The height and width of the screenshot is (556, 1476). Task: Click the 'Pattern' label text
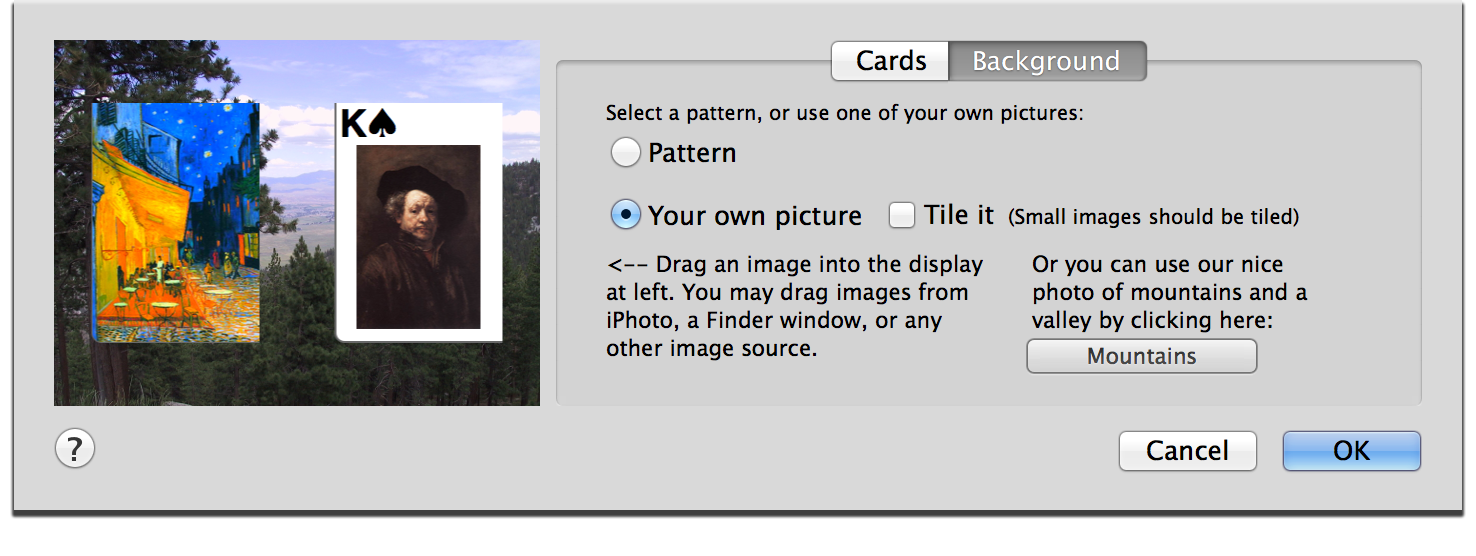pyautogui.click(x=692, y=153)
